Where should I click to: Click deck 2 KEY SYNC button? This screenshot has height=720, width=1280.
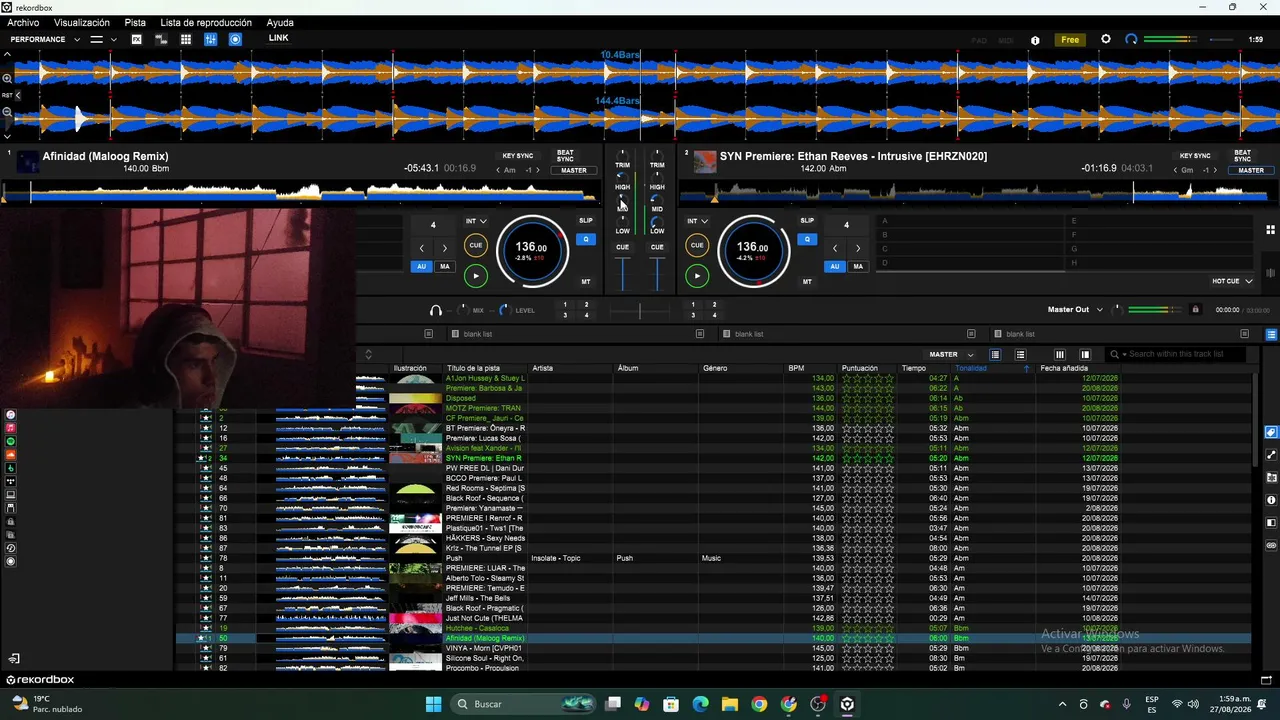coord(1195,156)
